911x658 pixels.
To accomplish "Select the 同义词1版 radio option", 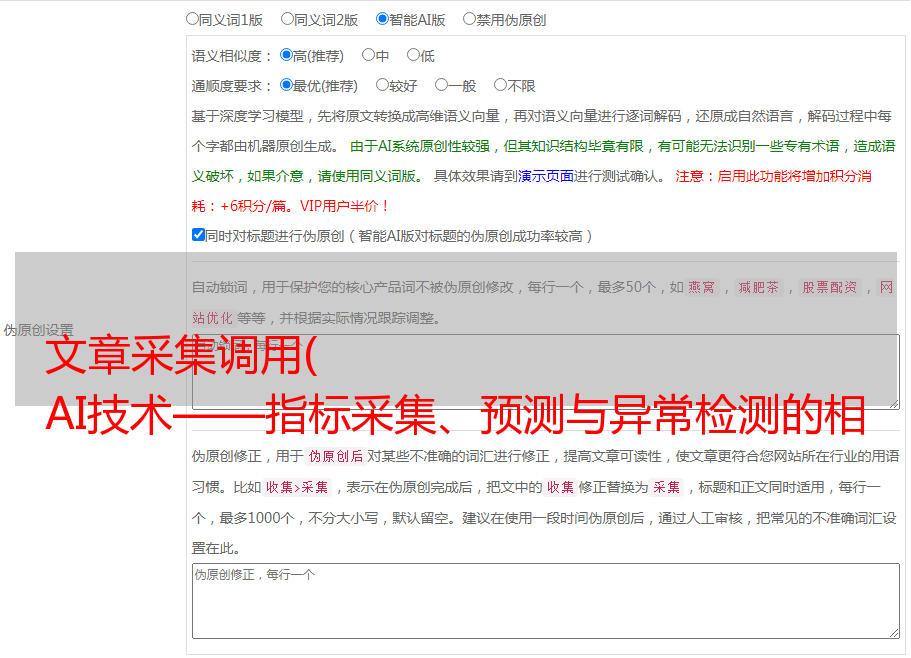I will pyautogui.click(x=192, y=19).
